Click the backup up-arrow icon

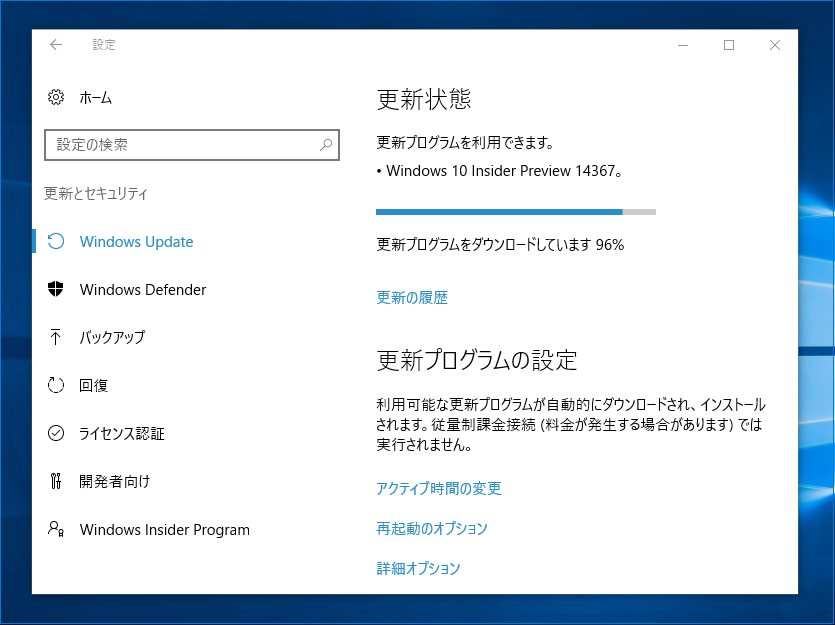(56, 337)
